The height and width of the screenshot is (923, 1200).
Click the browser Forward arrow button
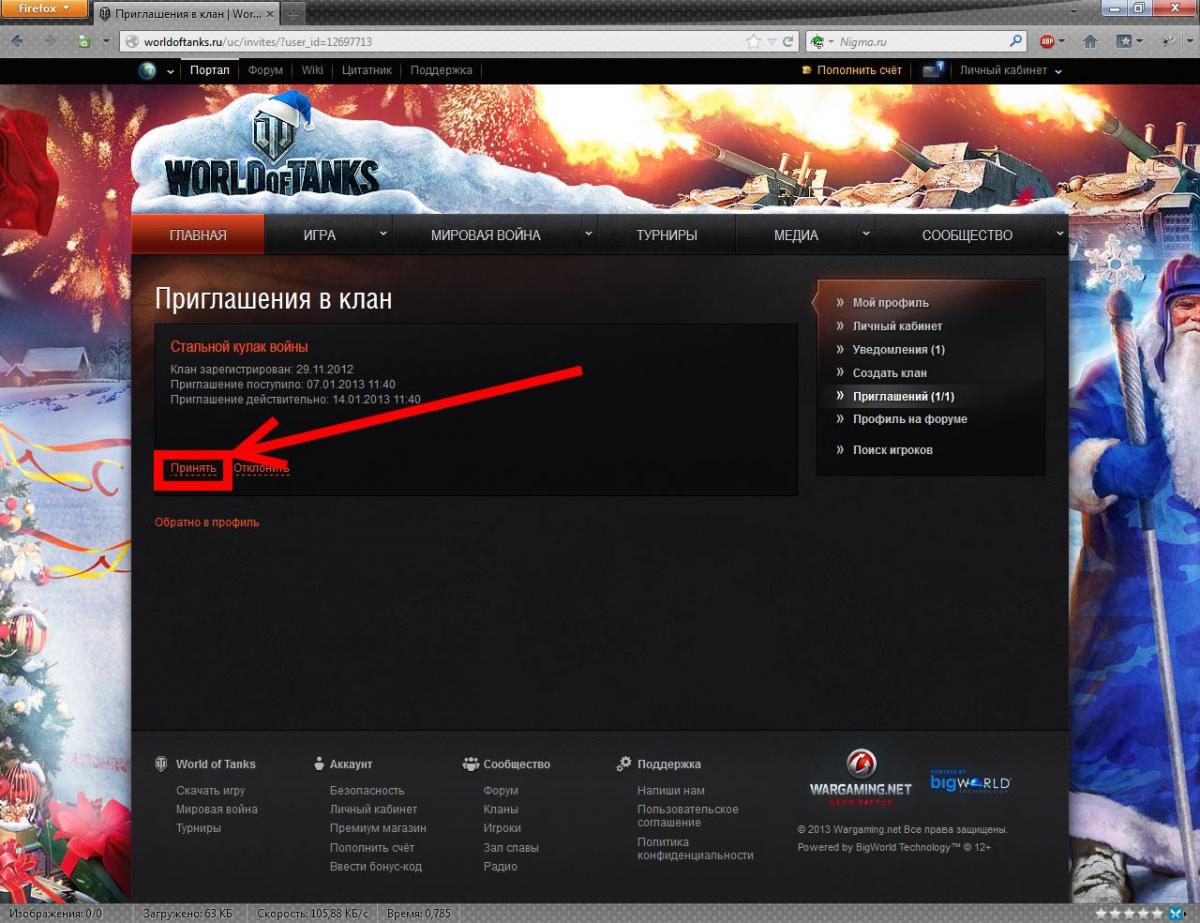click(52, 42)
